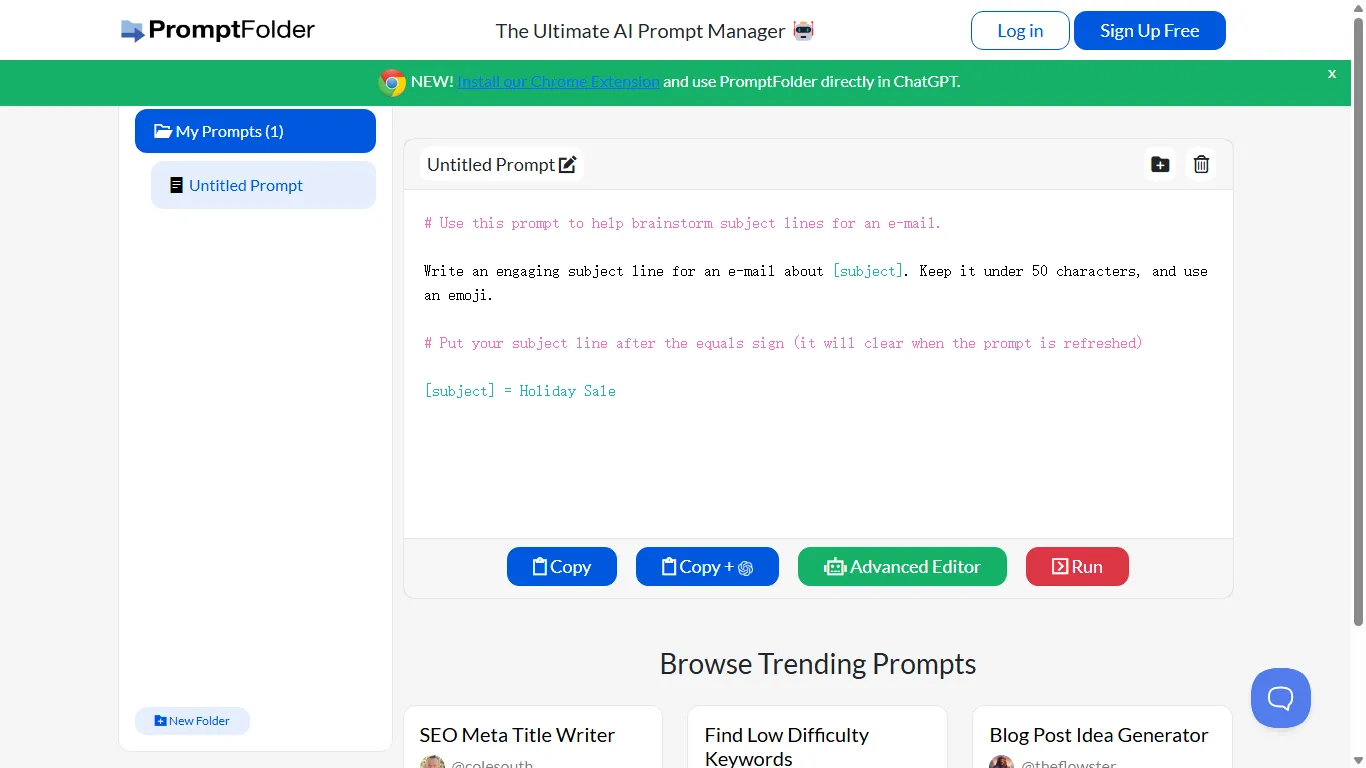Click the move-to-folder icon above the prompt
The width and height of the screenshot is (1366, 768).
click(1160, 164)
